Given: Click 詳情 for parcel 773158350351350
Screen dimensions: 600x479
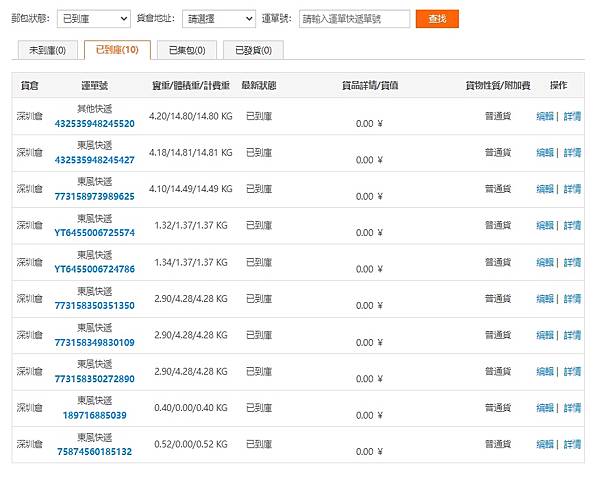Looking at the screenshot, I should coord(572,298).
